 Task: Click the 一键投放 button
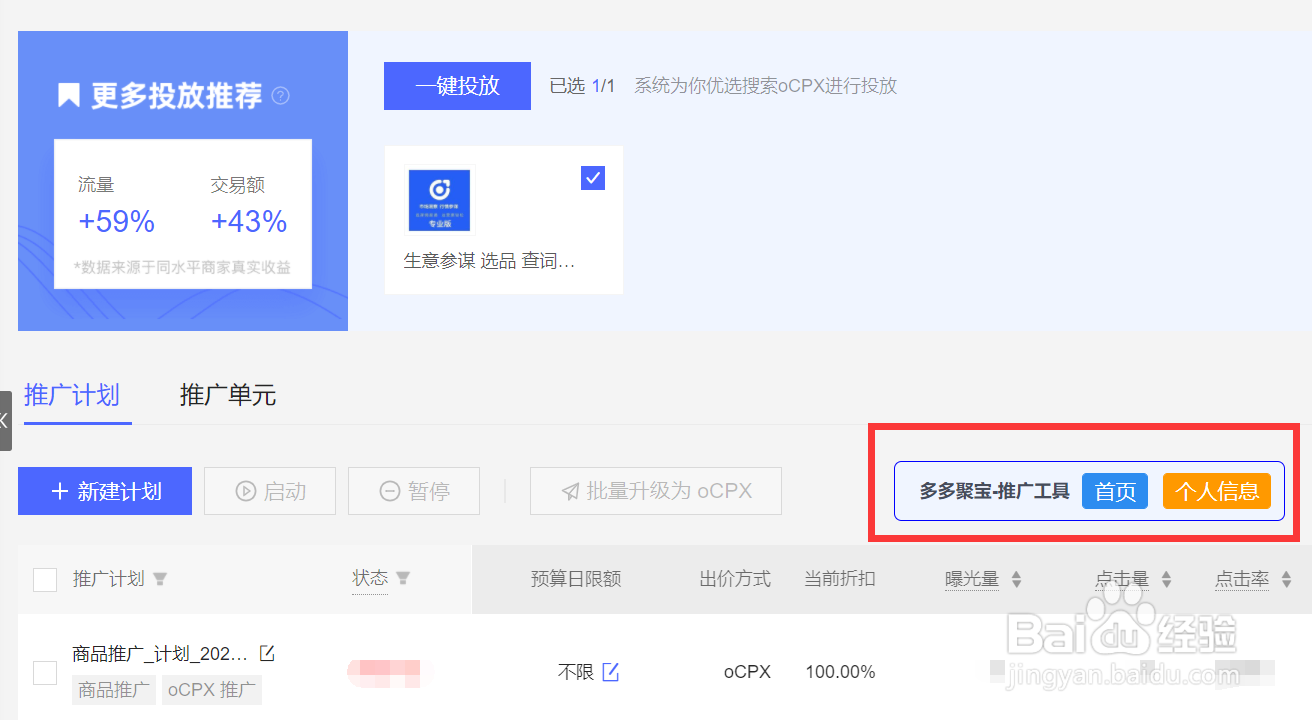tap(457, 86)
